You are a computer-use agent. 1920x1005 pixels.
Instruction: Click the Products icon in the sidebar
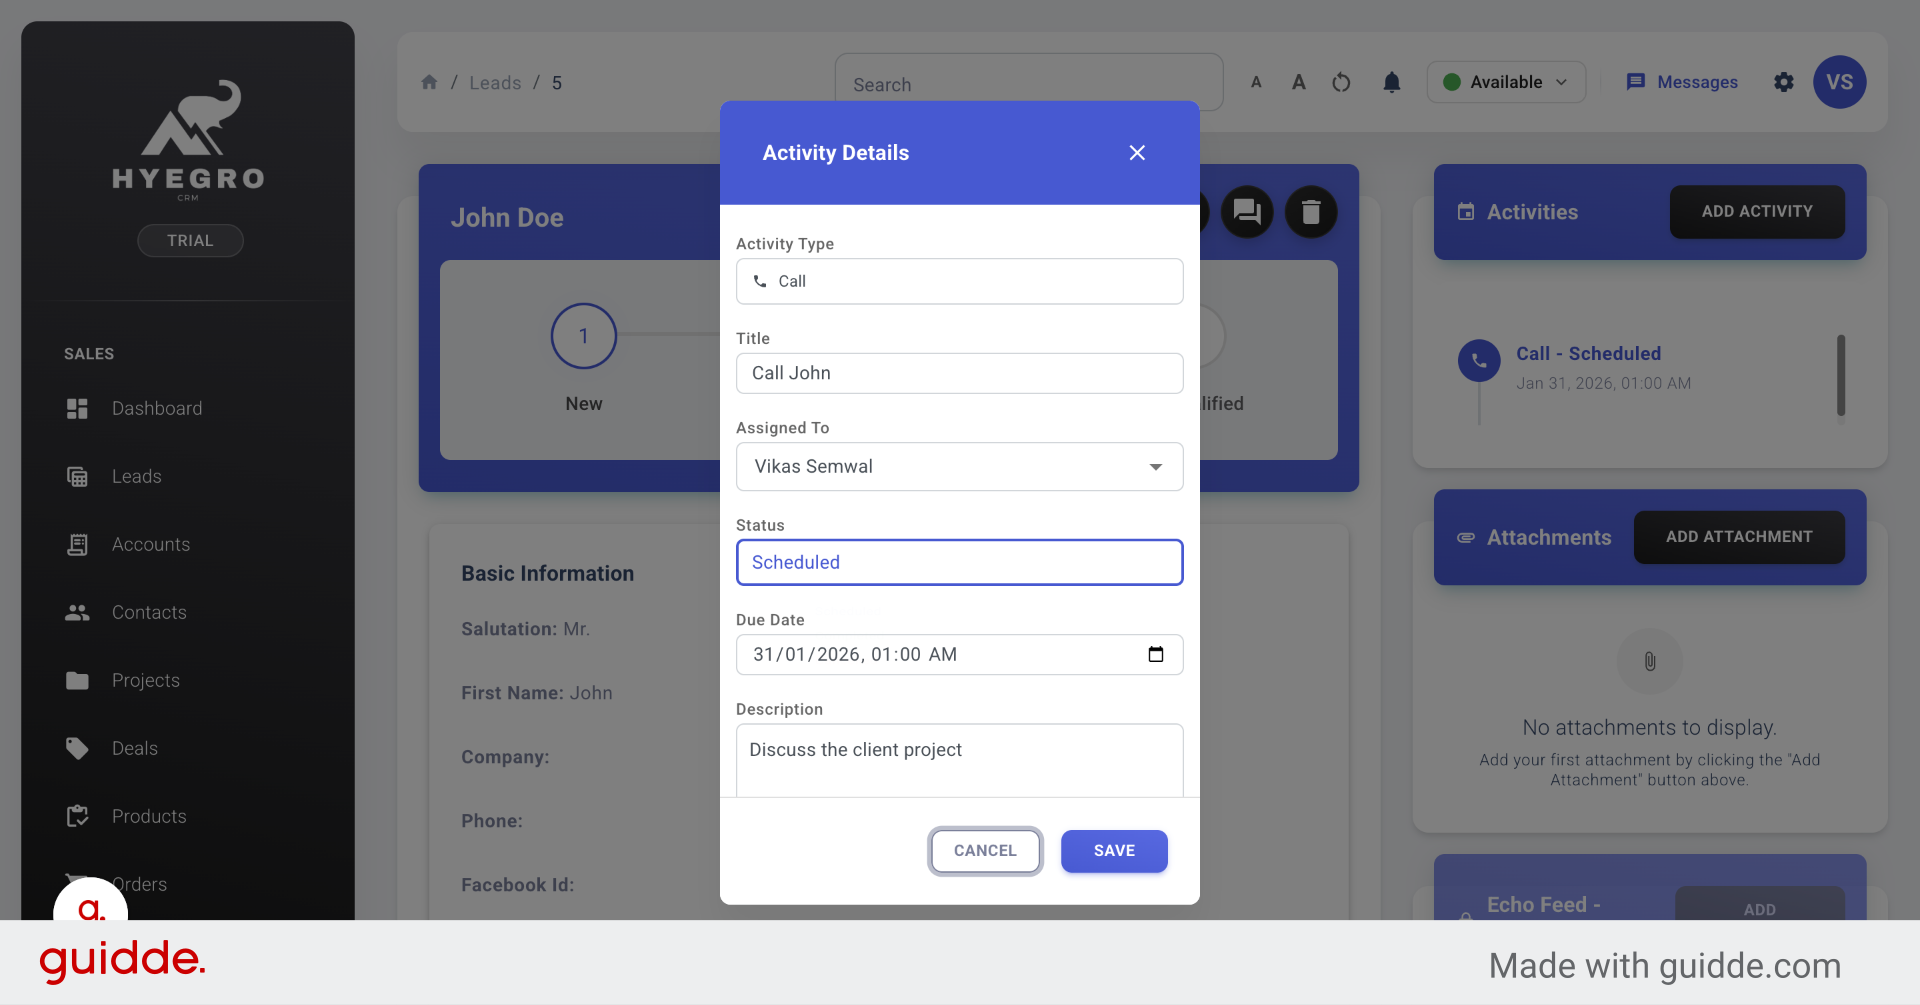click(79, 816)
